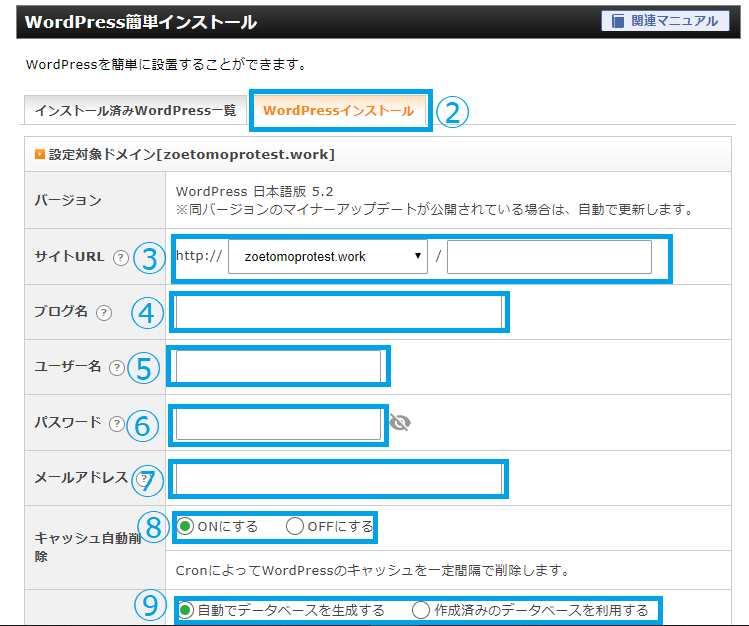Click help icon next to ユーザー名
749x626 pixels.
click(x=117, y=368)
